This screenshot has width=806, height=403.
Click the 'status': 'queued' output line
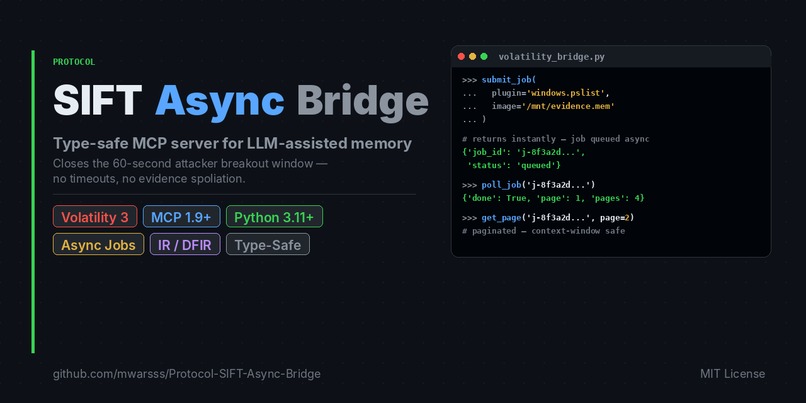(514, 165)
